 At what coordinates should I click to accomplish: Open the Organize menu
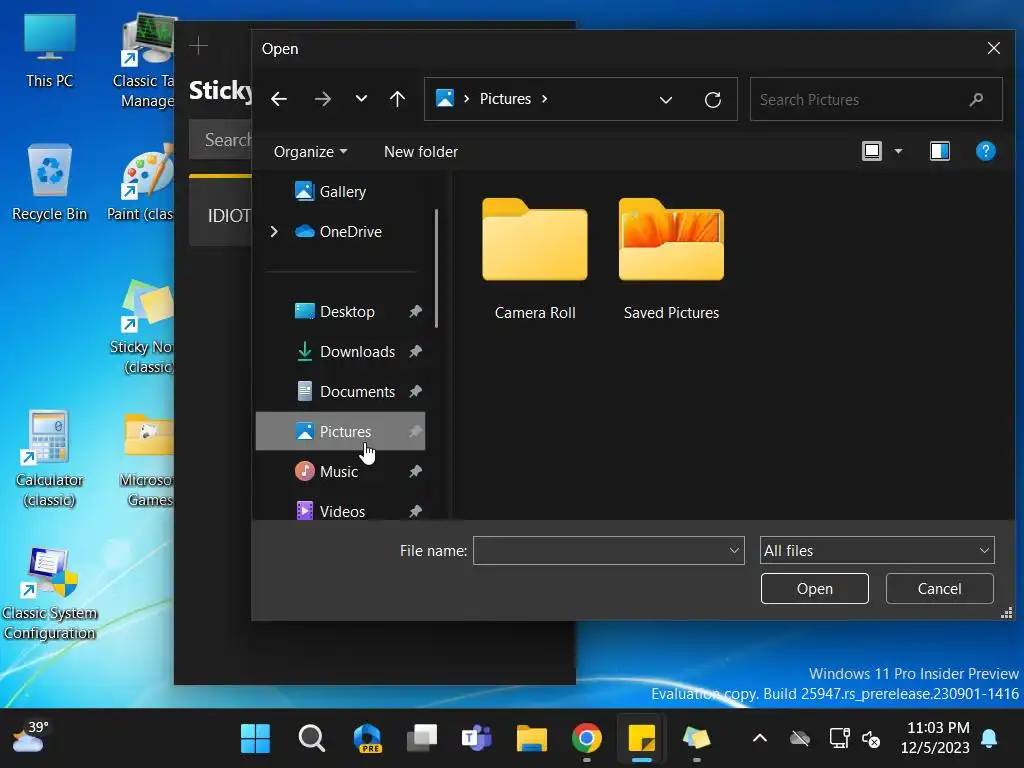[310, 152]
